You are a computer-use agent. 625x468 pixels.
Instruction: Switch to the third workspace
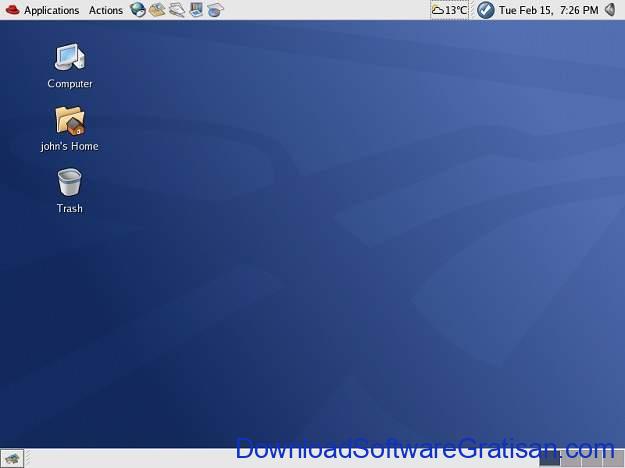click(x=592, y=458)
